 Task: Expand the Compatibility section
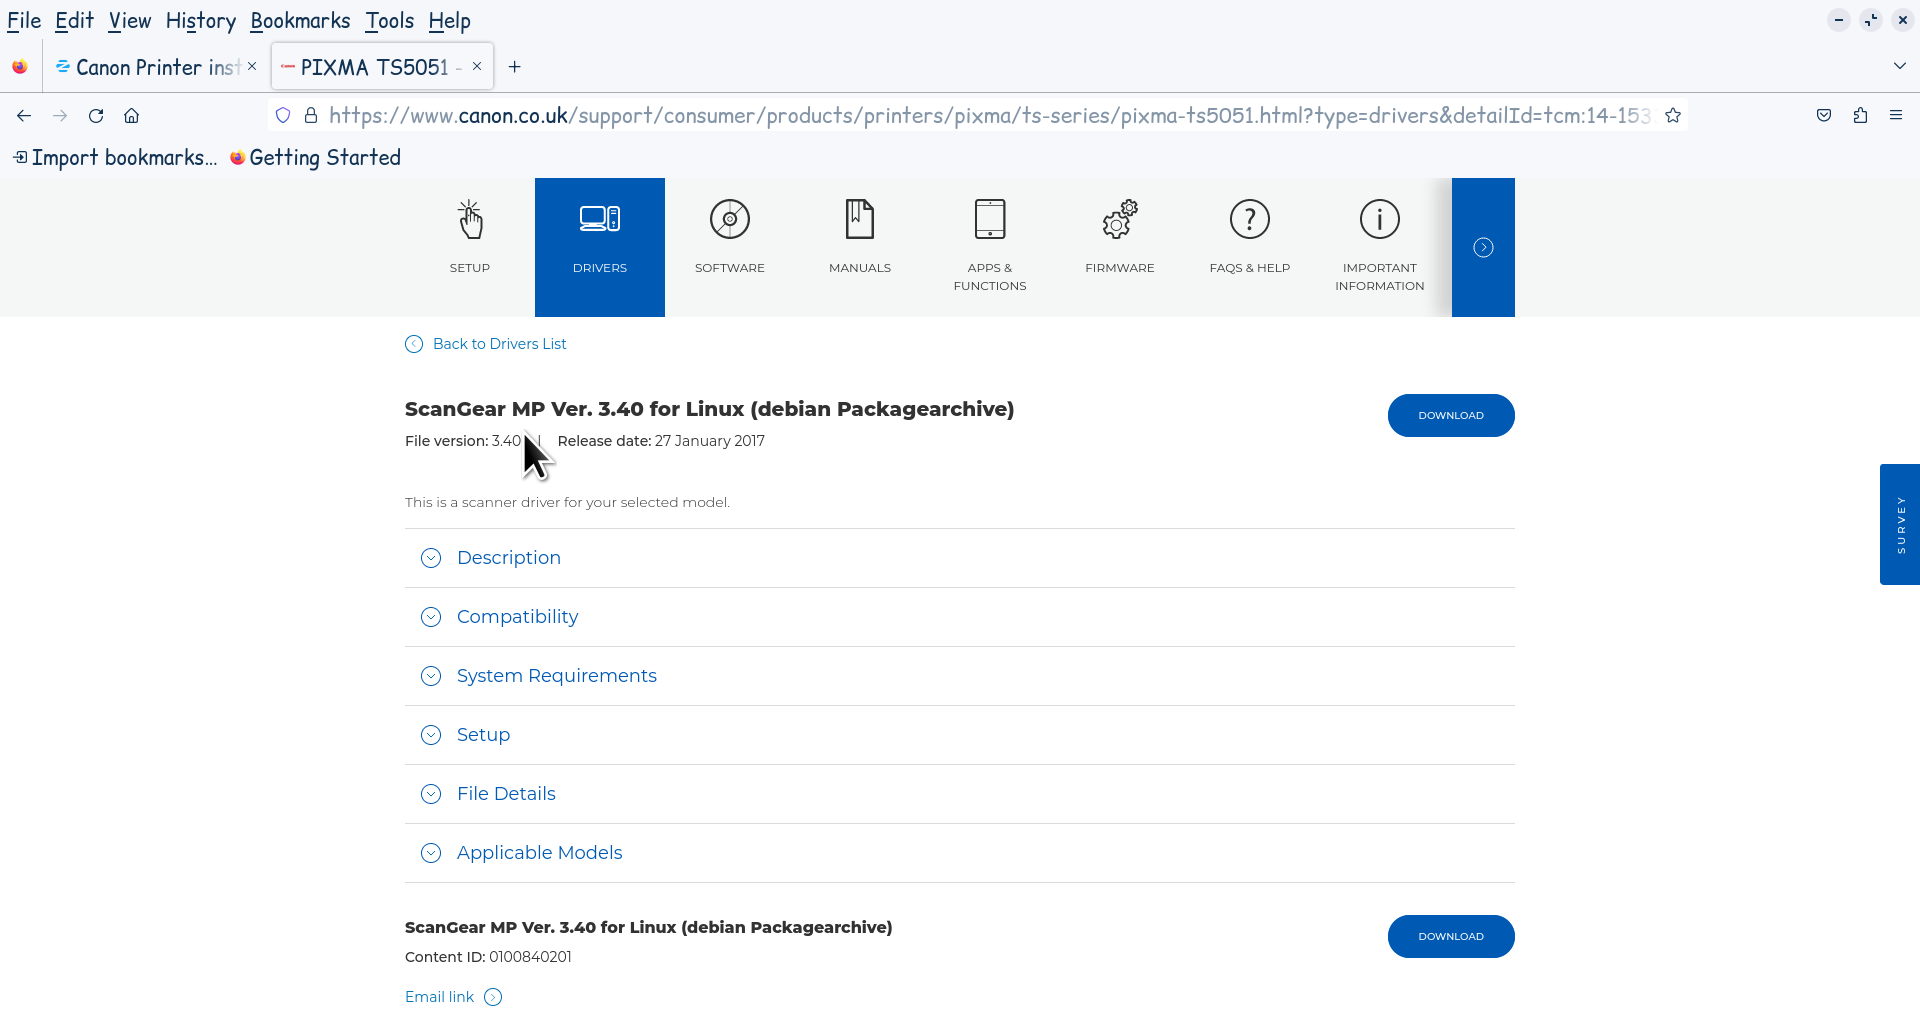tap(517, 617)
